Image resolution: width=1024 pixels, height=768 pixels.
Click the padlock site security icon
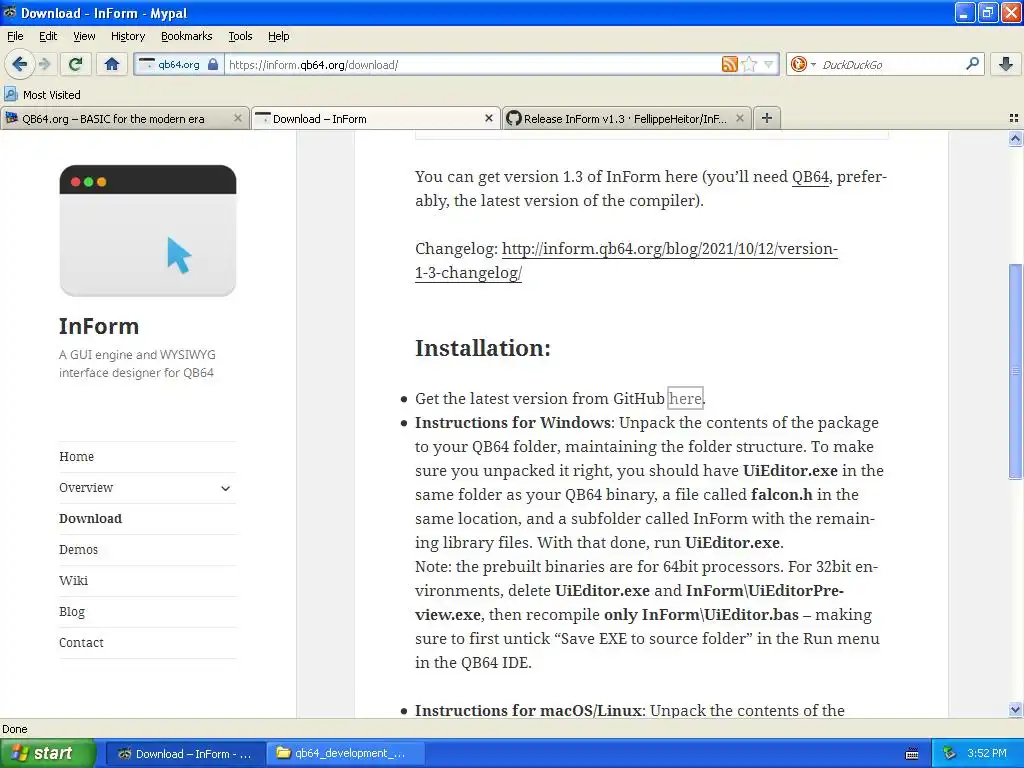tap(212, 64)
